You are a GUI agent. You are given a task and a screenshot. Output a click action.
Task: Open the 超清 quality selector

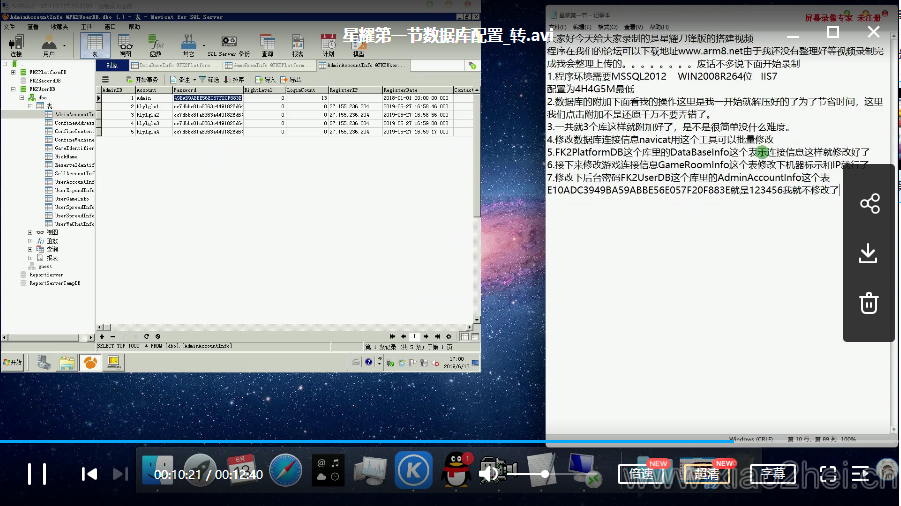click(x=707, y=474)
